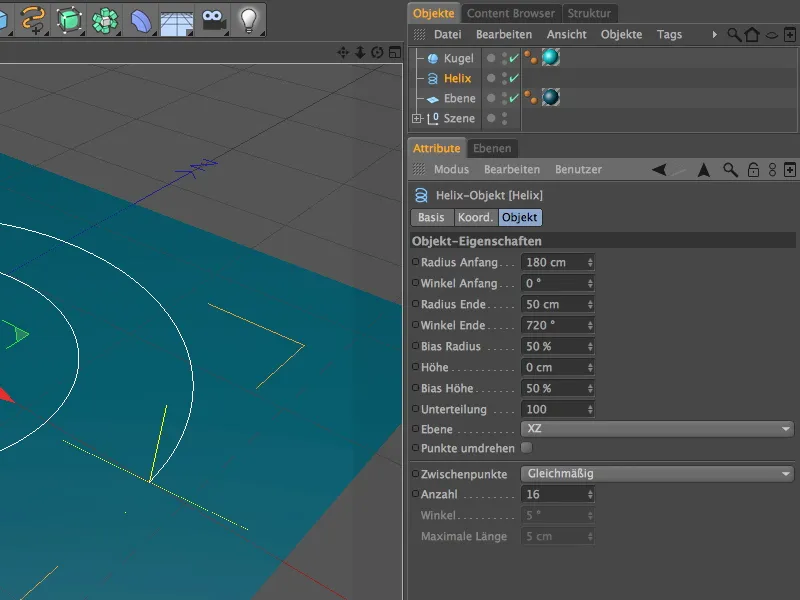800x600 pixels.
Task: Select the Objekt properties tab
Action: point(519,217)
